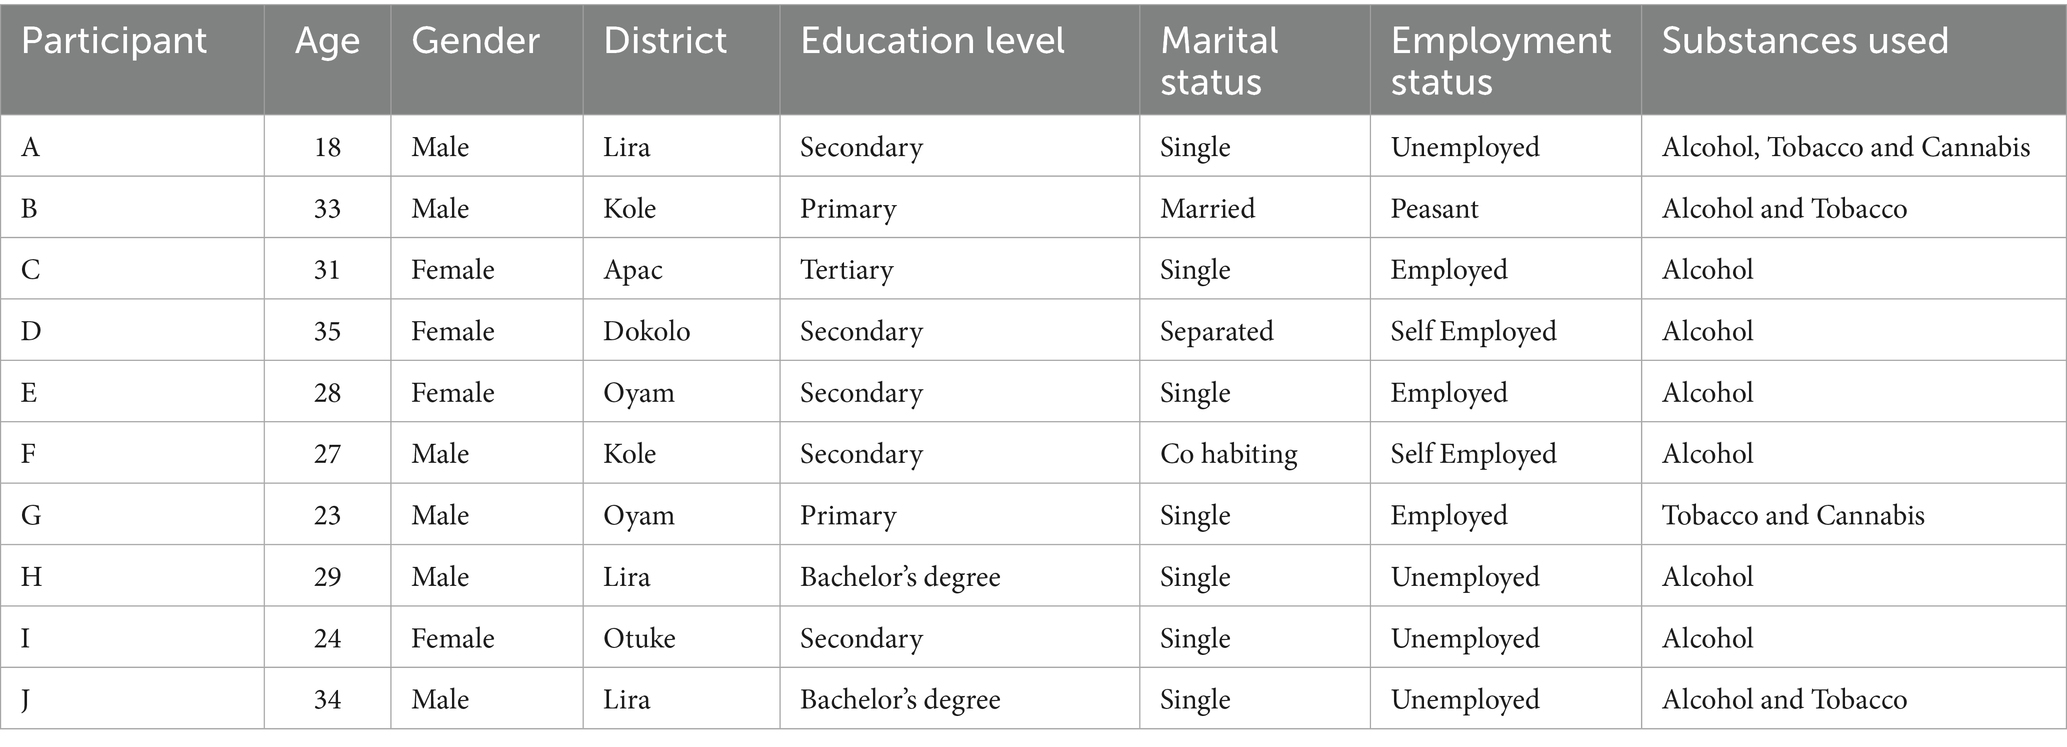Click the Gender column header

coord(475,41)
